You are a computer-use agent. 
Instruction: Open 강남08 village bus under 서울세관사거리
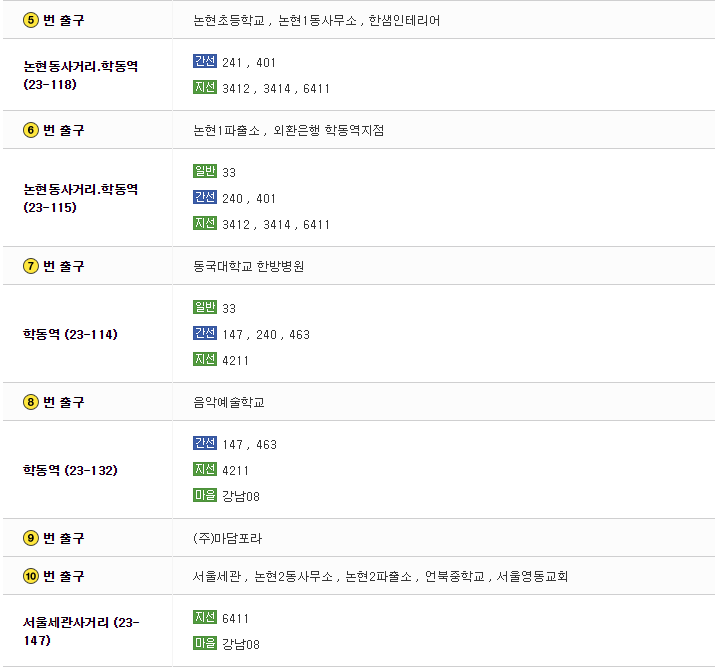click(241, 644)
